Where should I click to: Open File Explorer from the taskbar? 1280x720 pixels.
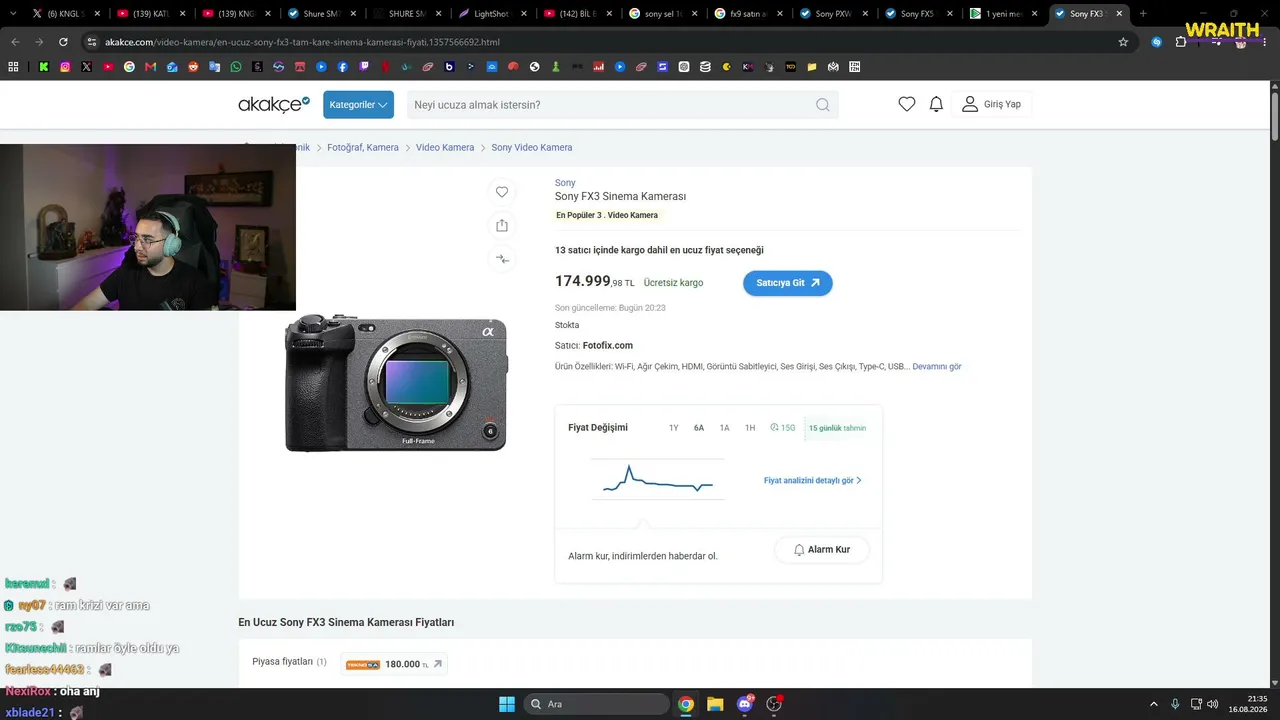(715, 704)
